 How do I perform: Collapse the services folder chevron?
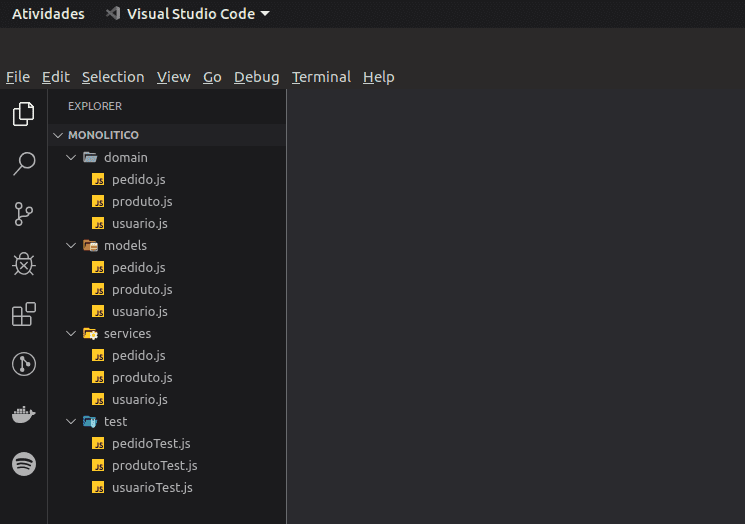coord(71,333)
